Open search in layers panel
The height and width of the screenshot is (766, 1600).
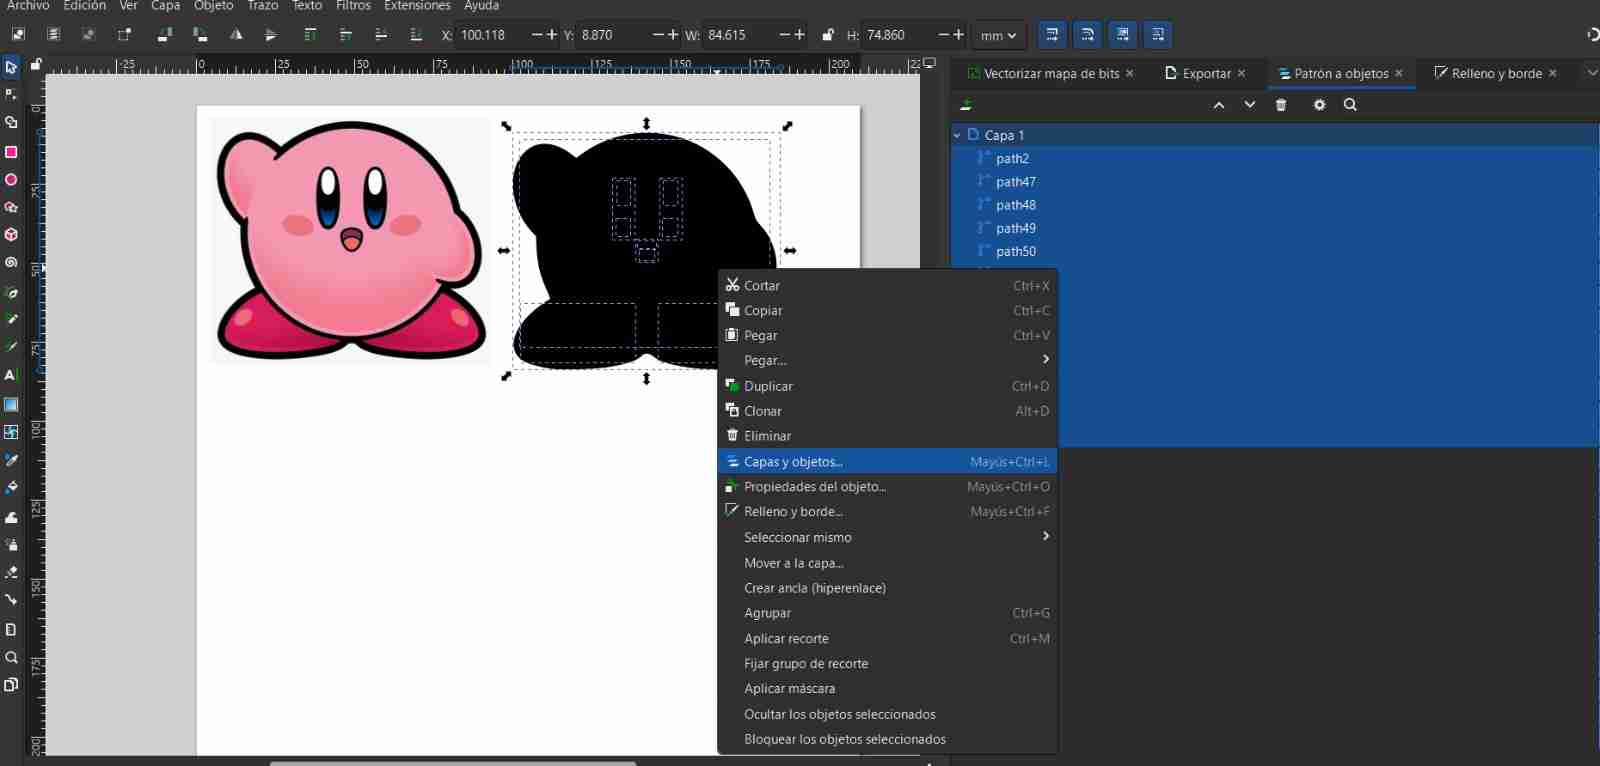[x=1350, y=105]
